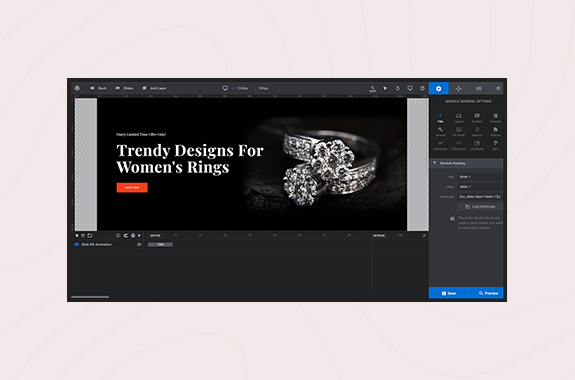This screenshot has width=575, height=380.
Task: Select the Title options icon
Action: coord(440,118)
